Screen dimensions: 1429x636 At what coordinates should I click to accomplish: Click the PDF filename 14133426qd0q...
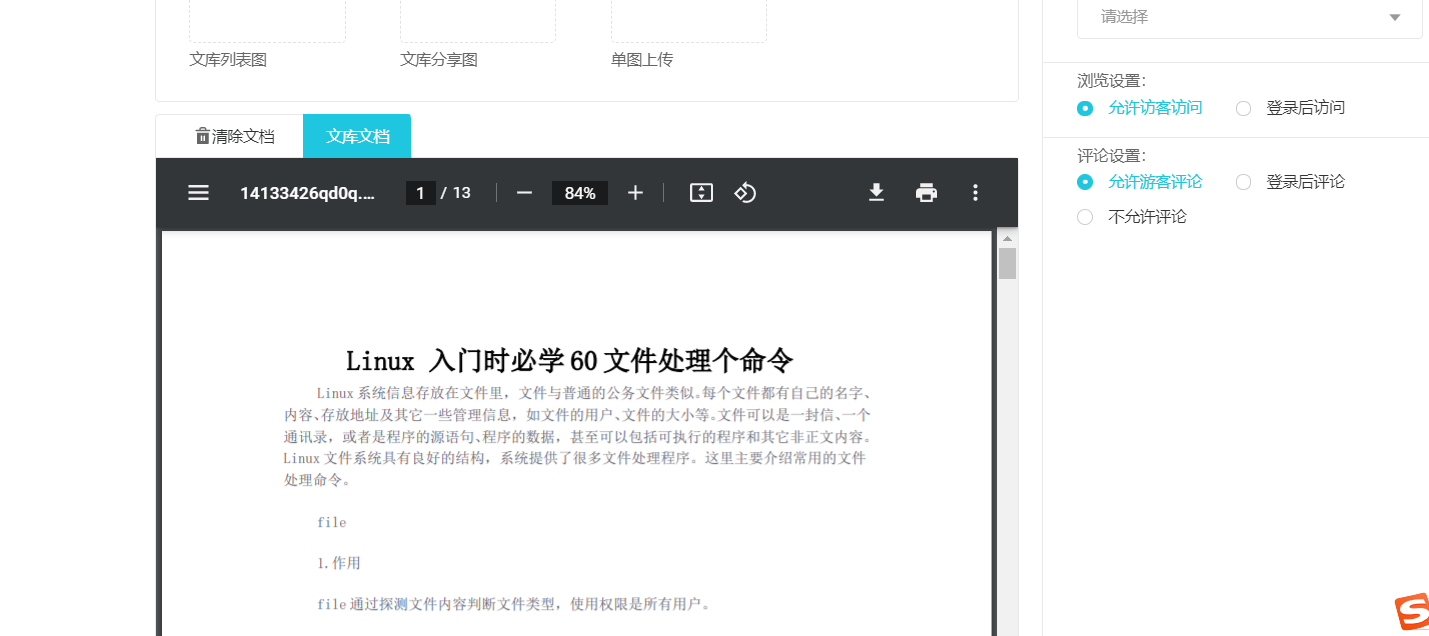click(x=307, y=193)
